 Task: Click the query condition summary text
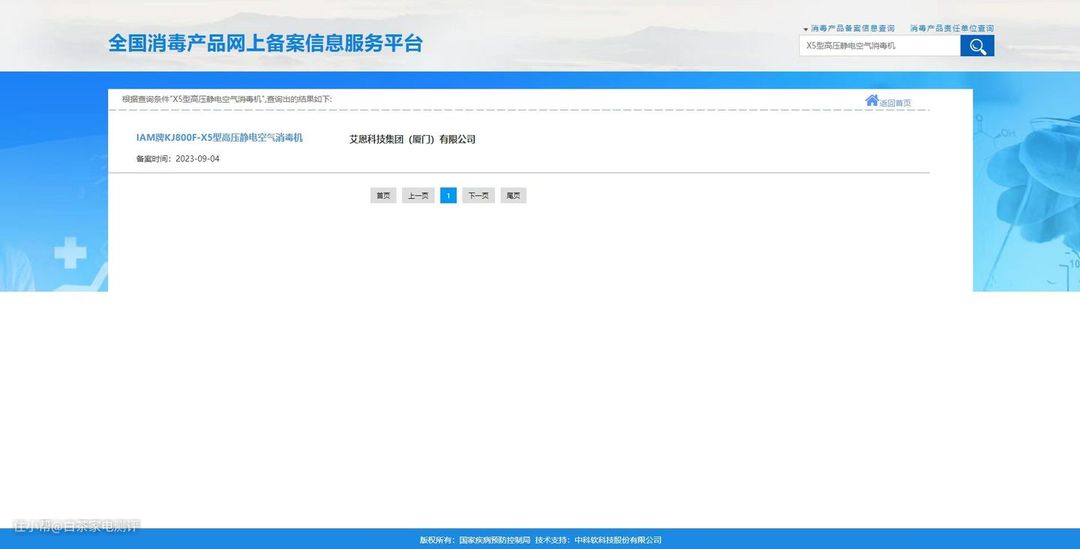227,99
